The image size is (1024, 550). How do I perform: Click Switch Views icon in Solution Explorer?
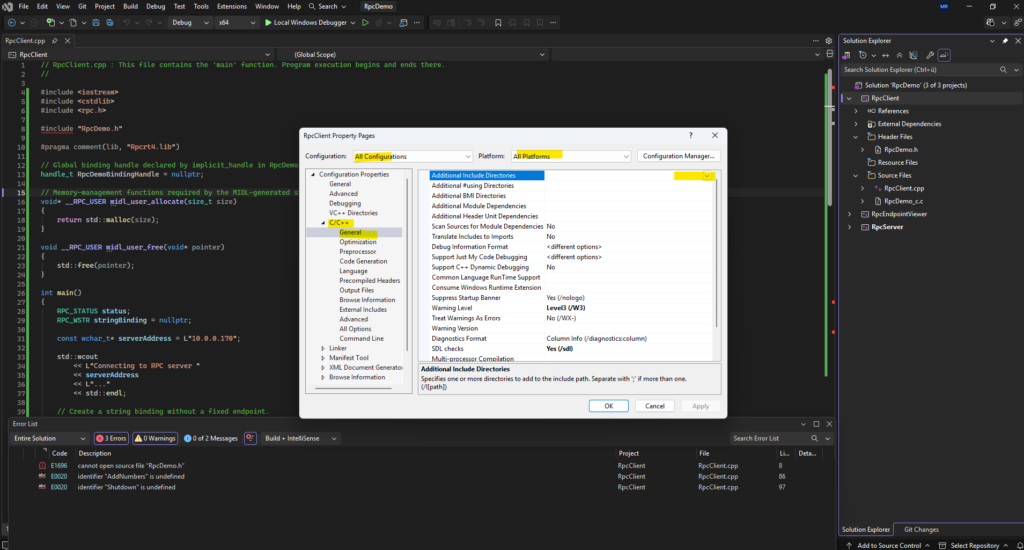point(847,56)
